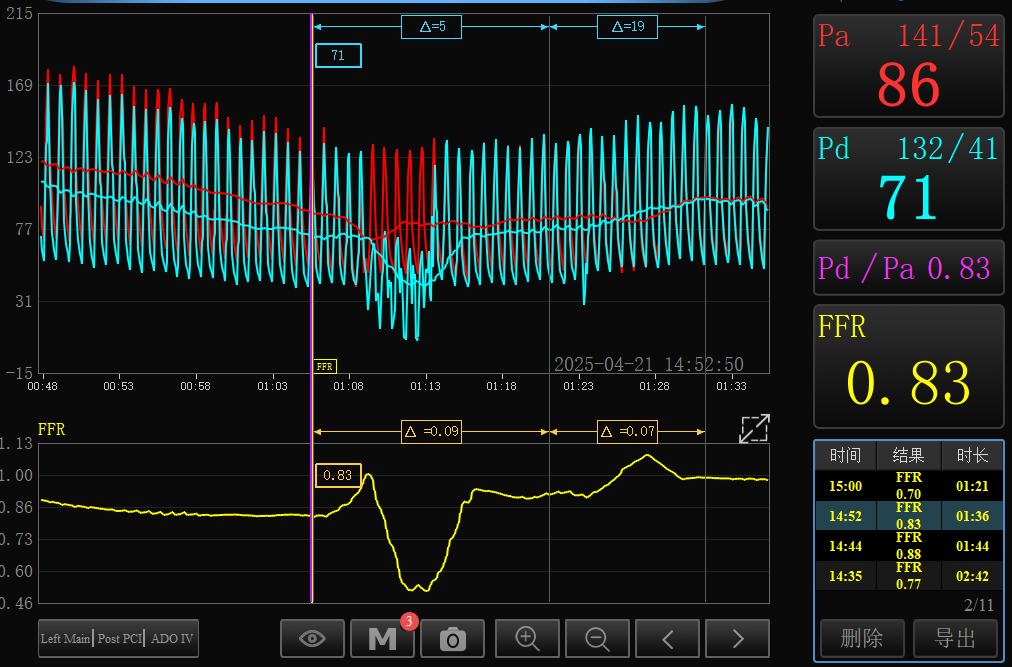This screenshot has height=667, width=1012.
Task: Click the 00:48 time axis label
Action: 43,386
